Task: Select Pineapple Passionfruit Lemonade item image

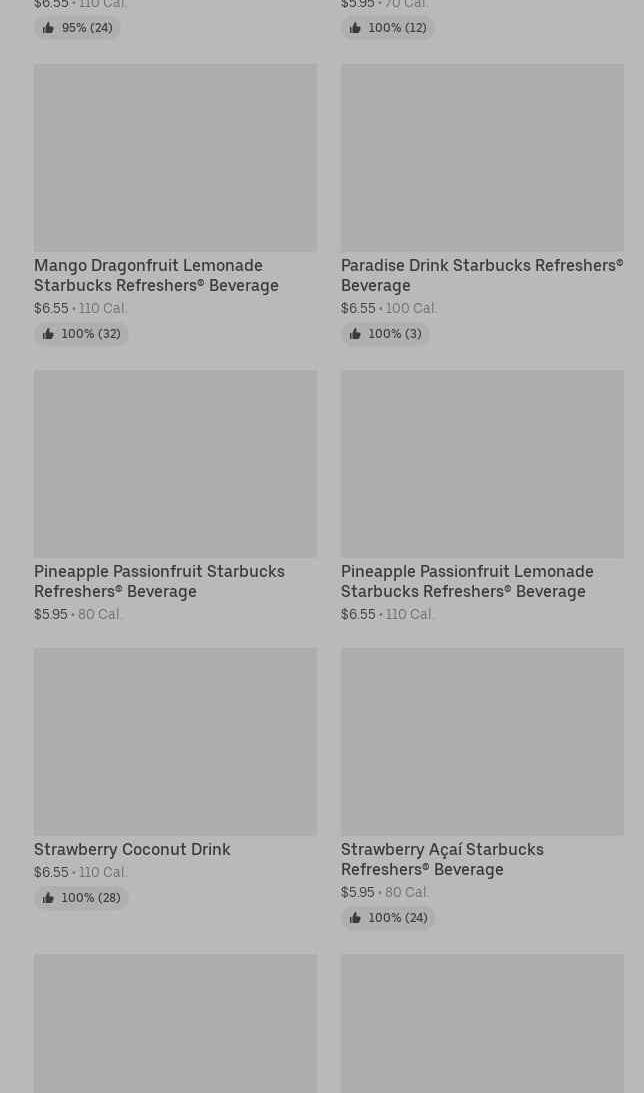Action: click(x=482, y=464)
